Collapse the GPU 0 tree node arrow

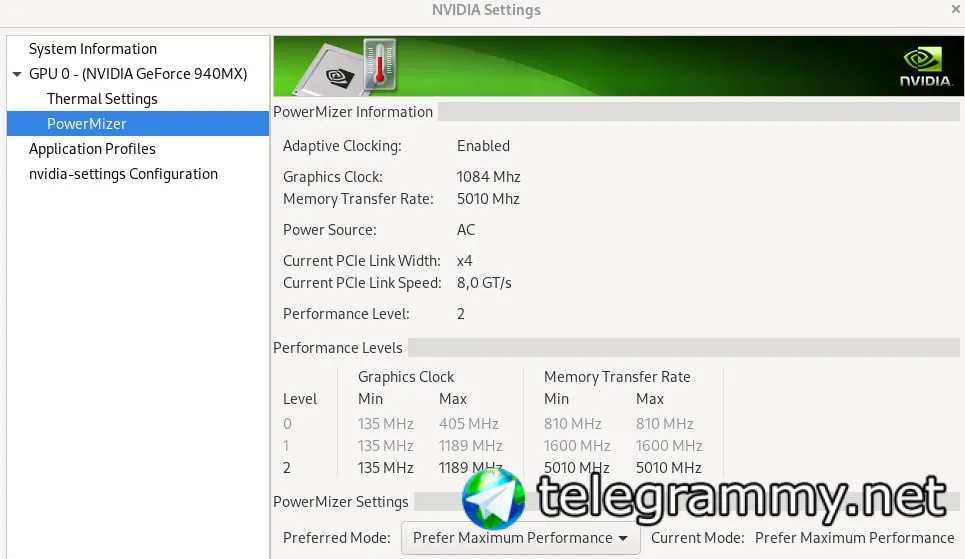(x=17, y=74)
